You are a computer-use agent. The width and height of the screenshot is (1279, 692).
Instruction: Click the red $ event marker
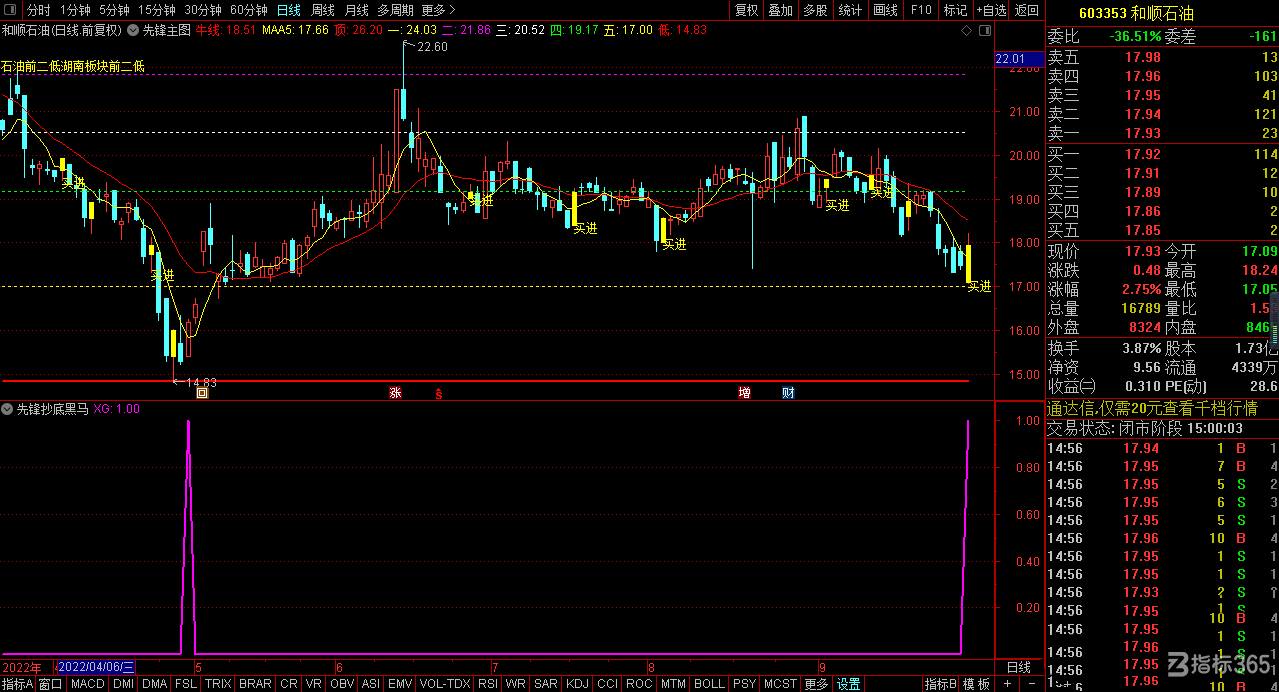438,393
